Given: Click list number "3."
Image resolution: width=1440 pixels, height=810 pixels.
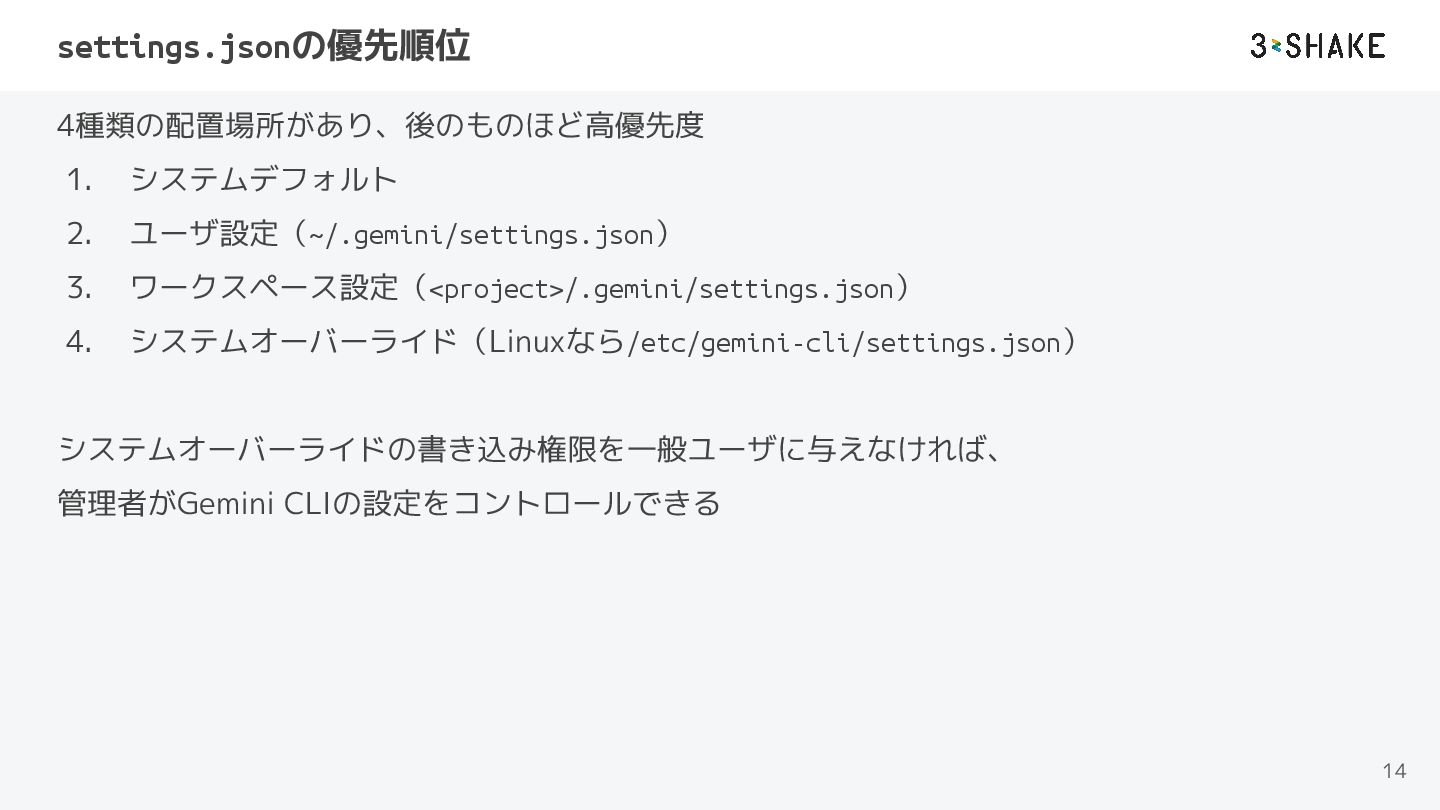Looking at the screenshot, I should point(79,288).
